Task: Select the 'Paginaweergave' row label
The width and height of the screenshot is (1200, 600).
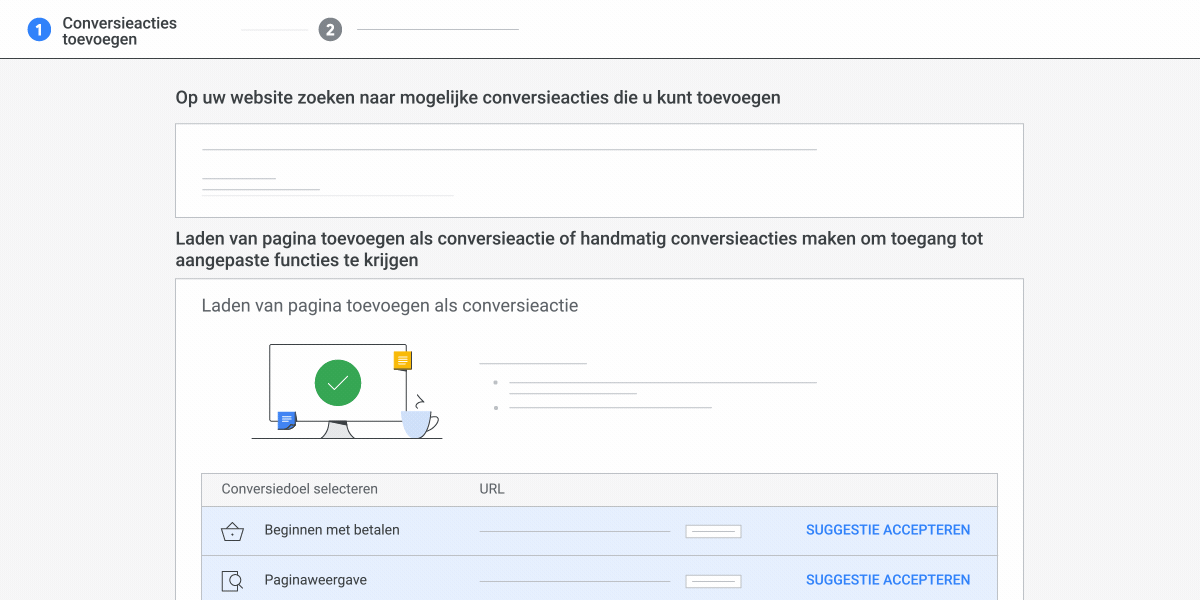Action: [315, 579]
